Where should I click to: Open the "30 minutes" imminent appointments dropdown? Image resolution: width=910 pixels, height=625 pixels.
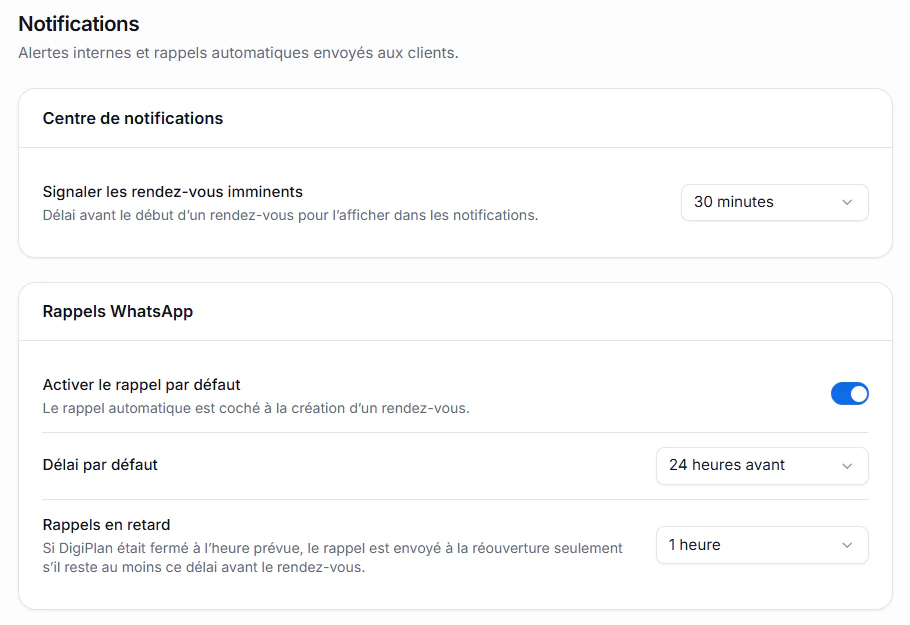point(774,203)
